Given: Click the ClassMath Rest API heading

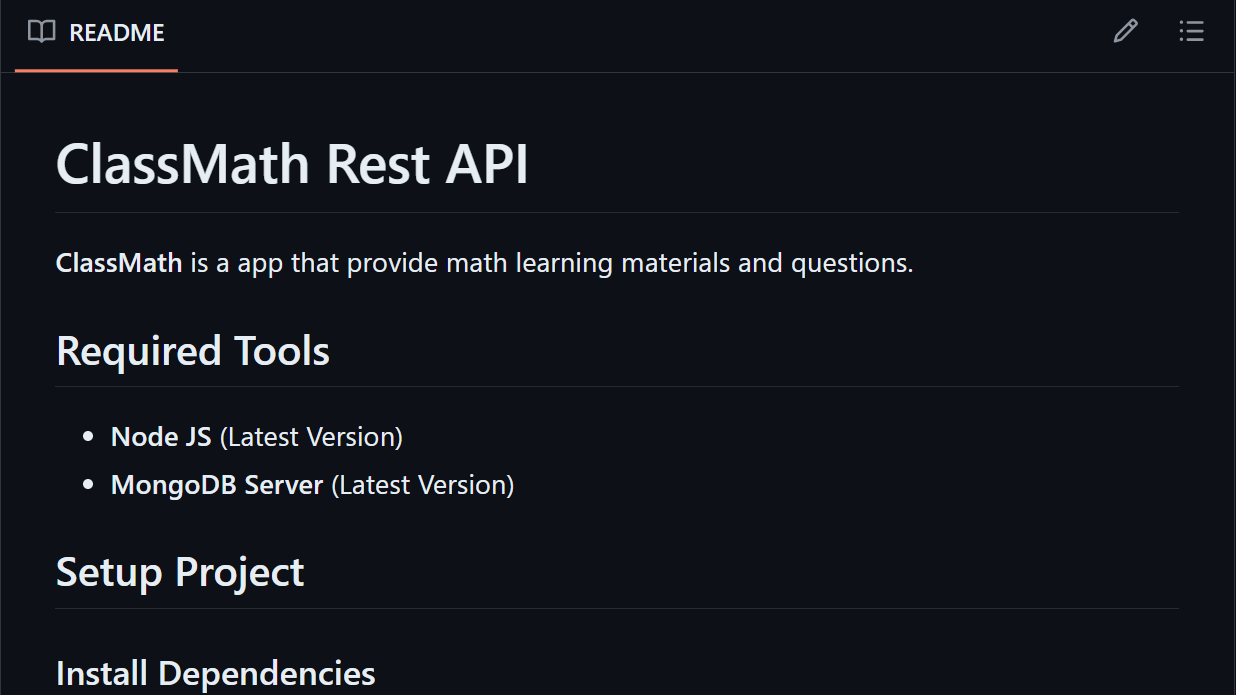Looking at the screenshot, I should (x=292, y=164).
